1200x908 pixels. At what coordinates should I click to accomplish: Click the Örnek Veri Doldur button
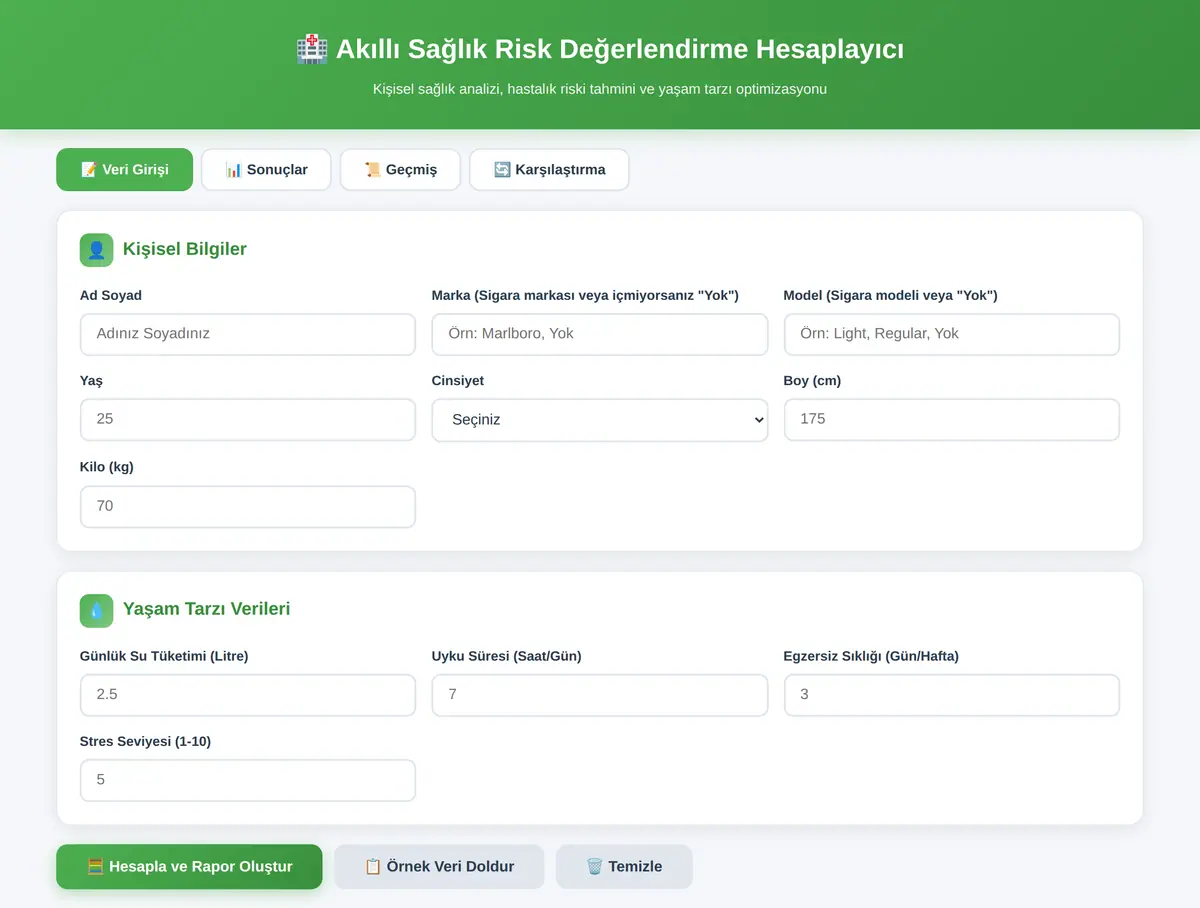tap(439, 867)
